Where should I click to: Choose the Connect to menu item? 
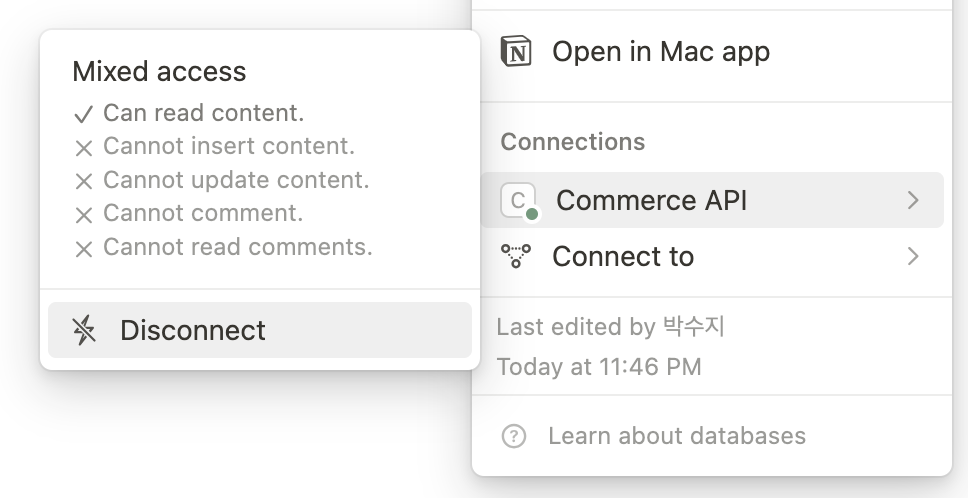click(x=622, y=257)
